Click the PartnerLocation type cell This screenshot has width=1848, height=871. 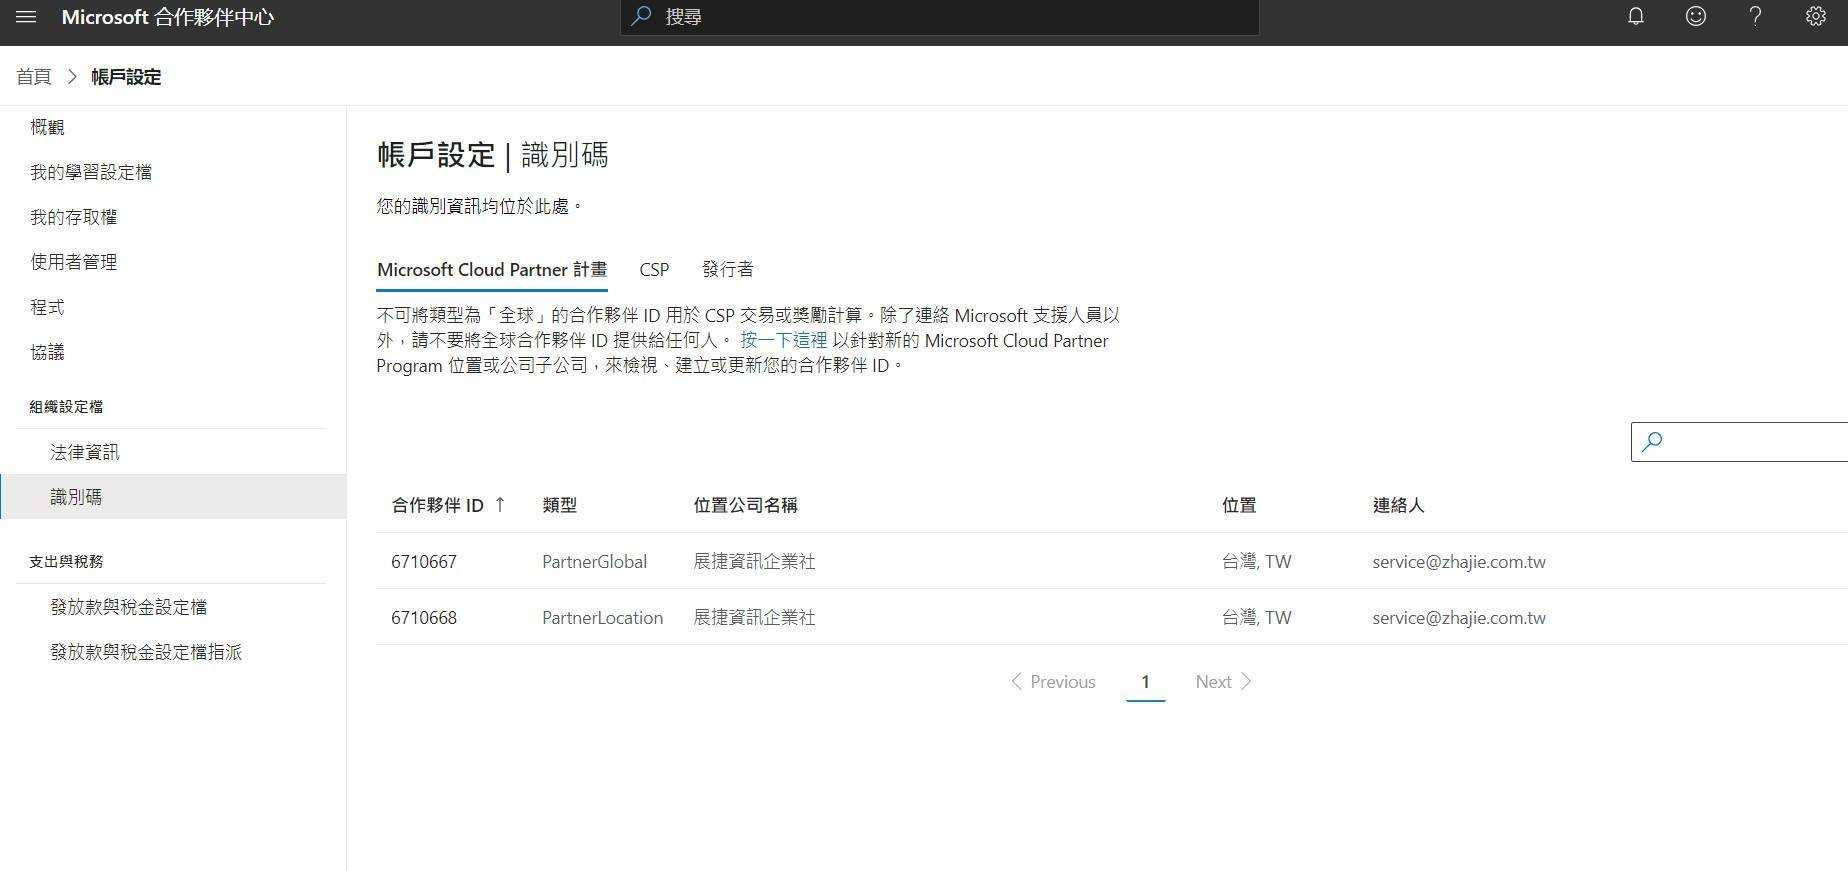(x=602, y=617)
